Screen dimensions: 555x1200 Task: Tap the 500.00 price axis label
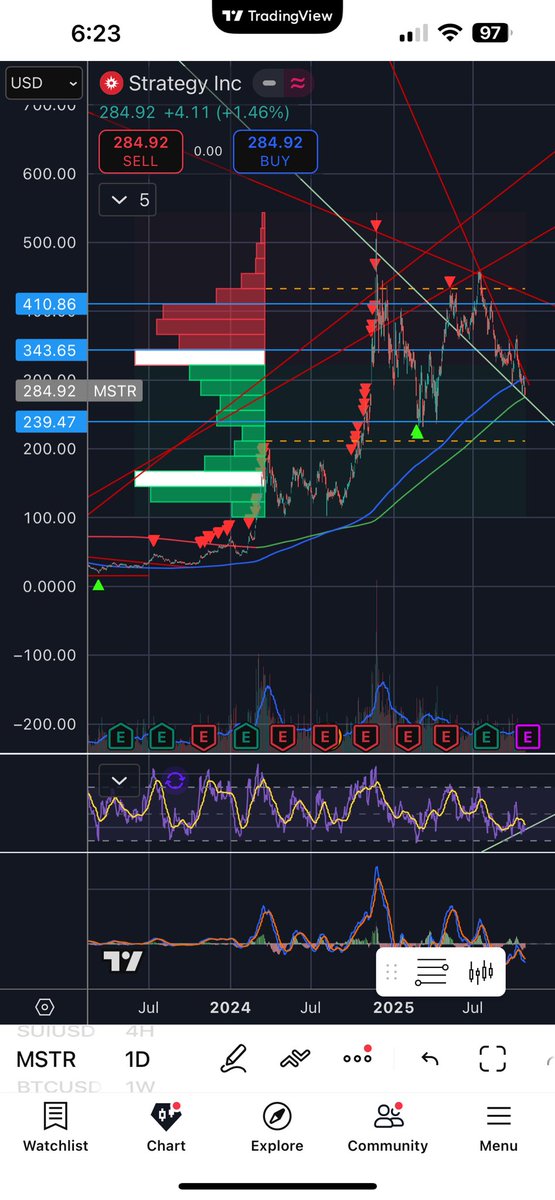tap(51, 242)
